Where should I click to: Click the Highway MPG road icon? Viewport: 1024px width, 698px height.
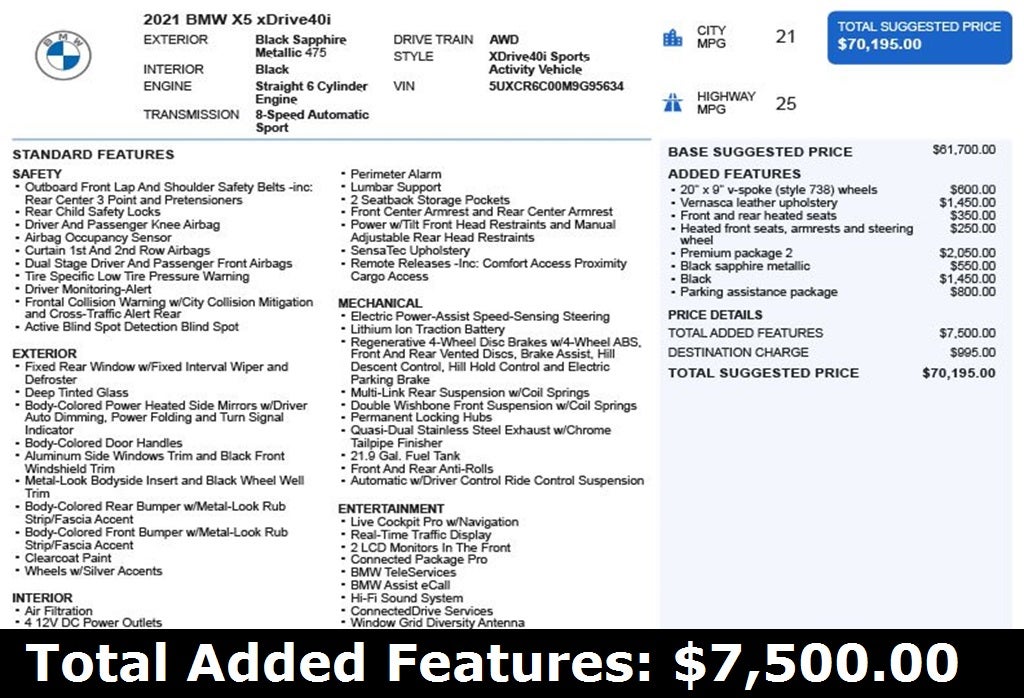(672, 103)
